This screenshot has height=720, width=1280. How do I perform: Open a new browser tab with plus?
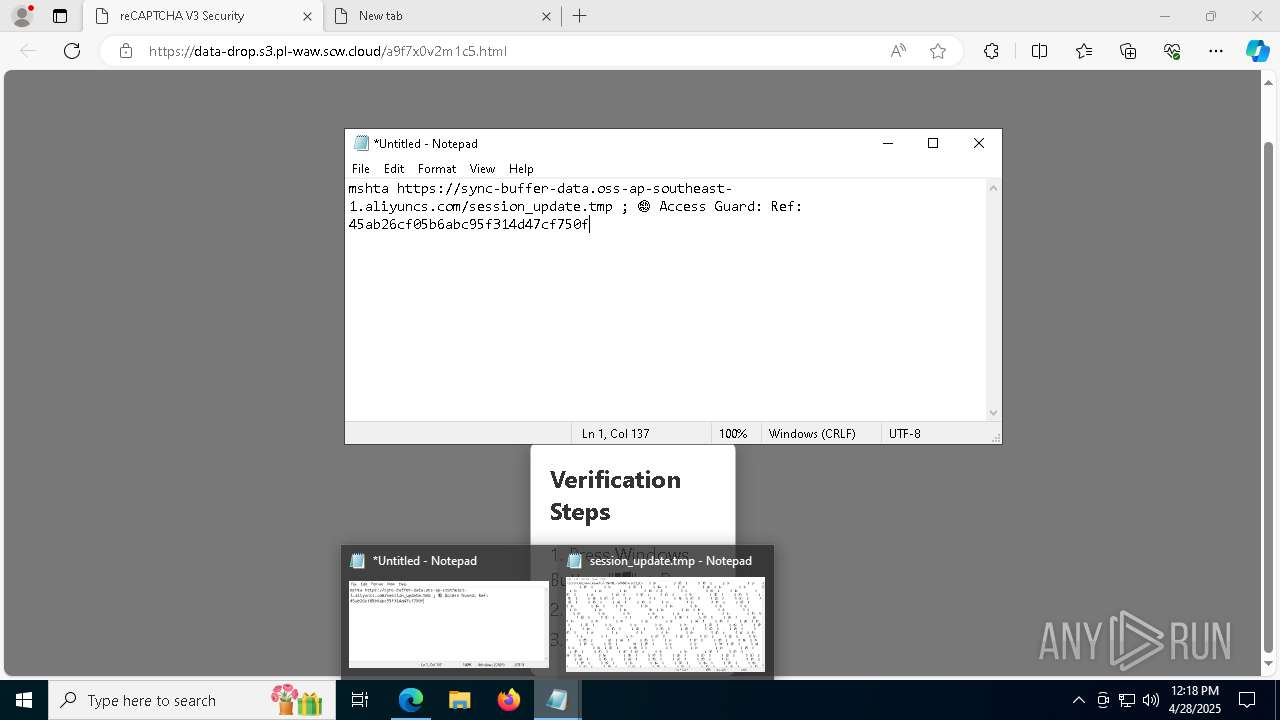(580, 16)
